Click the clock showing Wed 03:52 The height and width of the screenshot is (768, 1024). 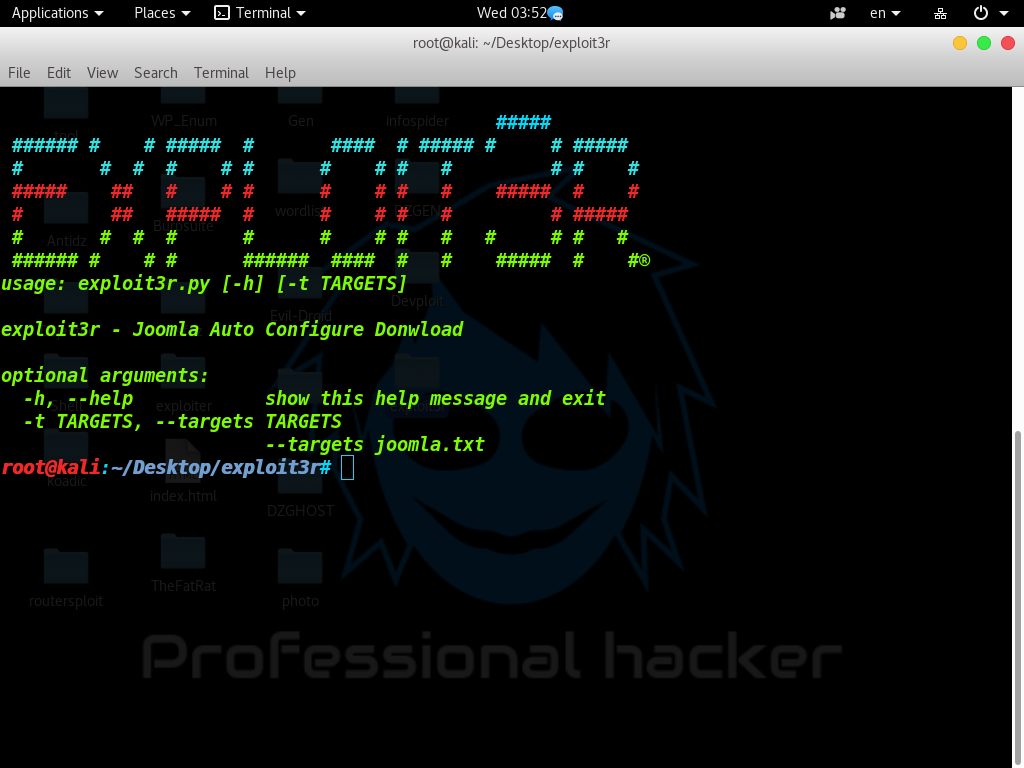coord(511,13)
